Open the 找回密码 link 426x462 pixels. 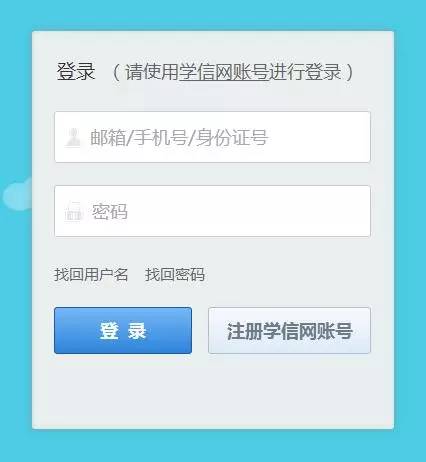click(x=175, y=275)
